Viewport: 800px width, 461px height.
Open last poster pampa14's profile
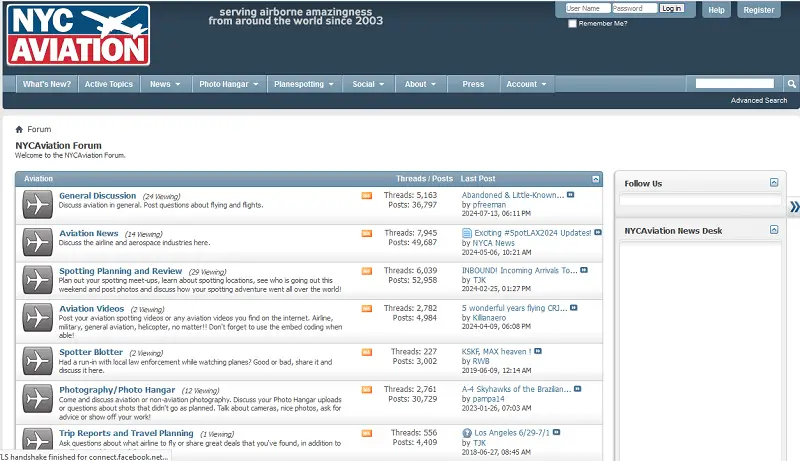[x=488, y=399]
